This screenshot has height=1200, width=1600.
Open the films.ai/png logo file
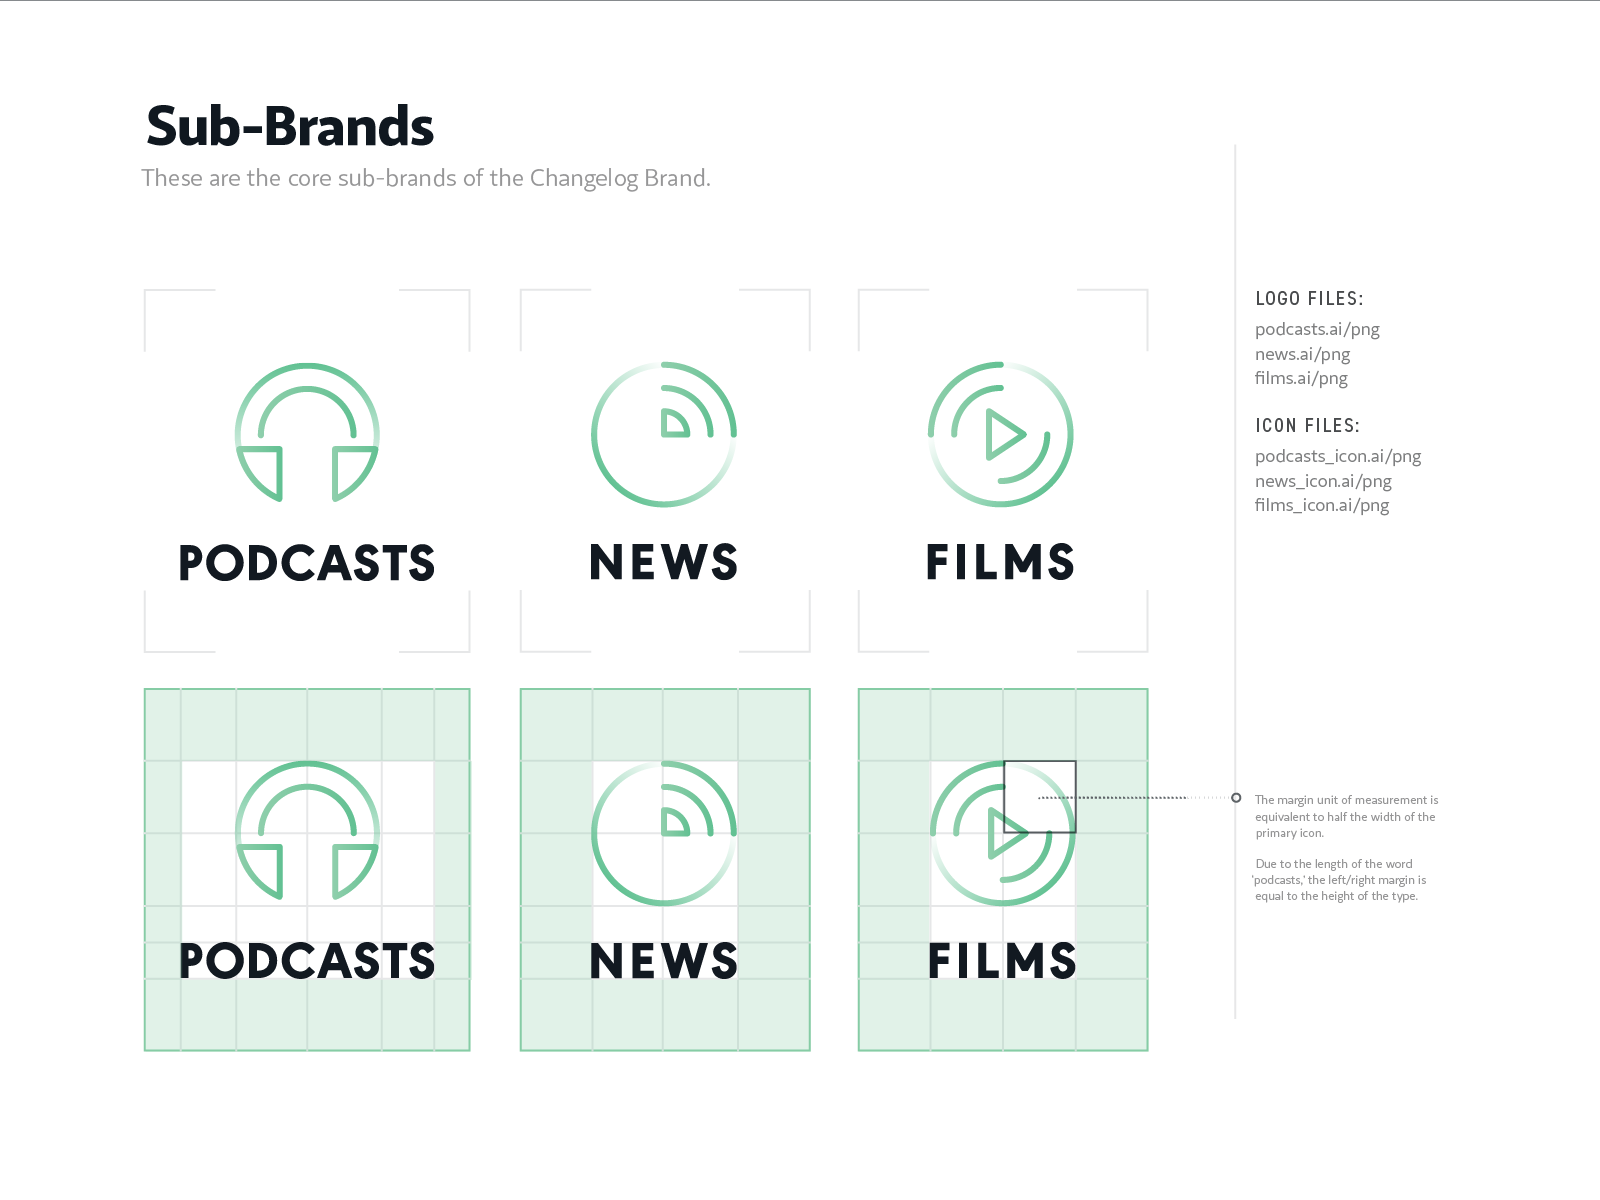1301,378
